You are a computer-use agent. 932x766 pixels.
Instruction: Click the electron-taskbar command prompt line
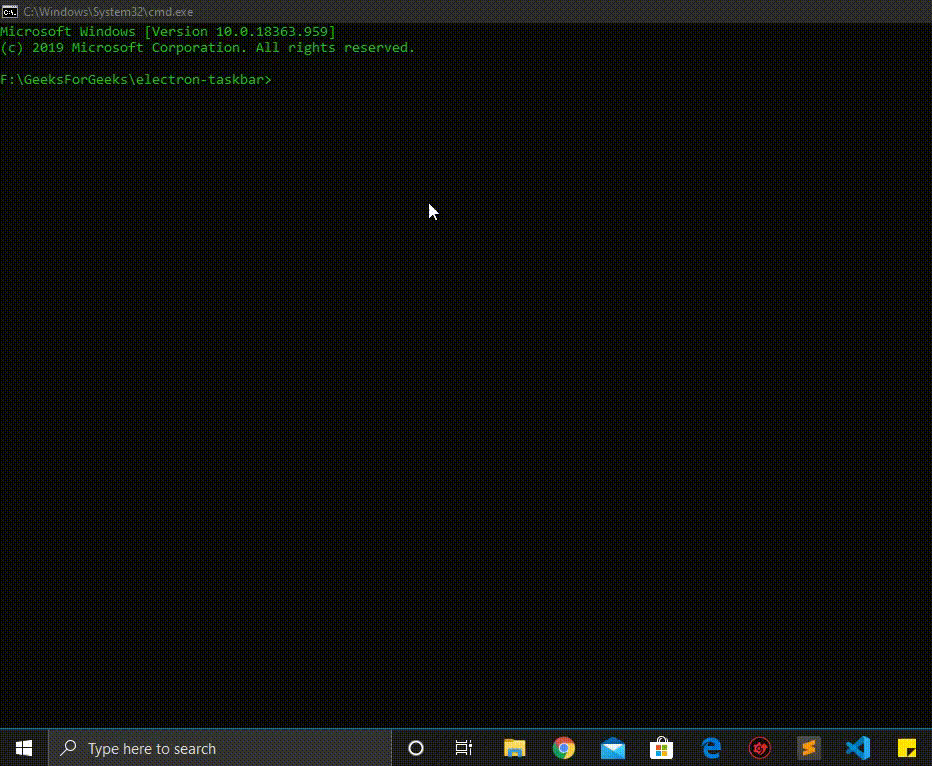pyautogui.click(x=136, y=80)
